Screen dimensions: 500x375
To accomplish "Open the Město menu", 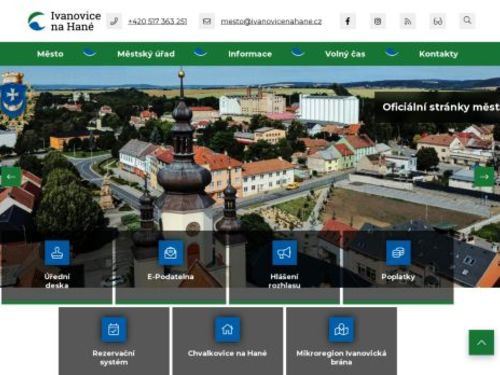I will coord(50,54).
